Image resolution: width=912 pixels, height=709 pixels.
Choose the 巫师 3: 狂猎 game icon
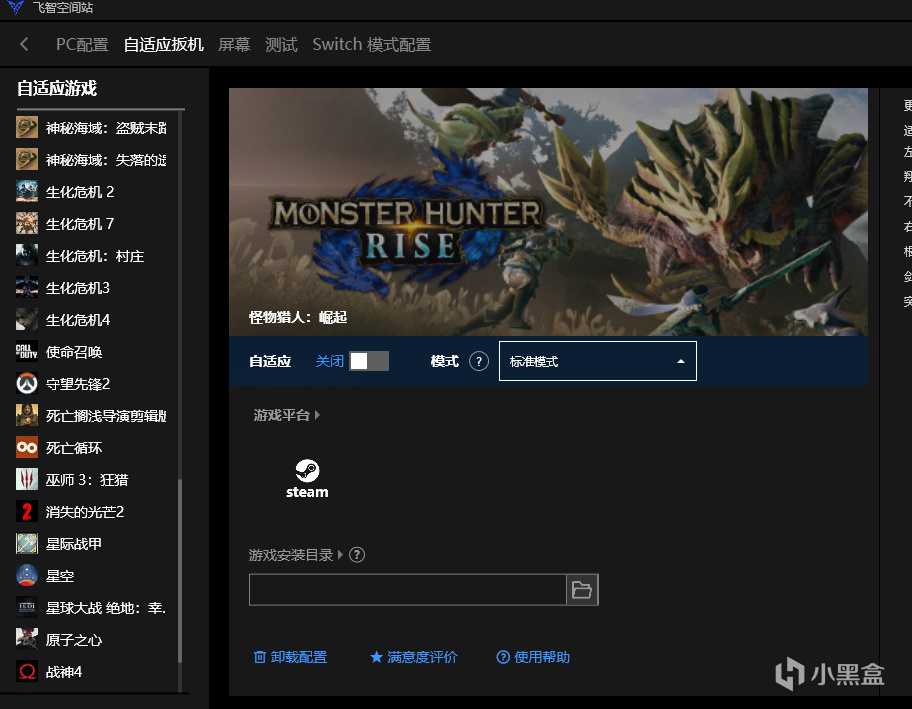(x=27, y=479)
